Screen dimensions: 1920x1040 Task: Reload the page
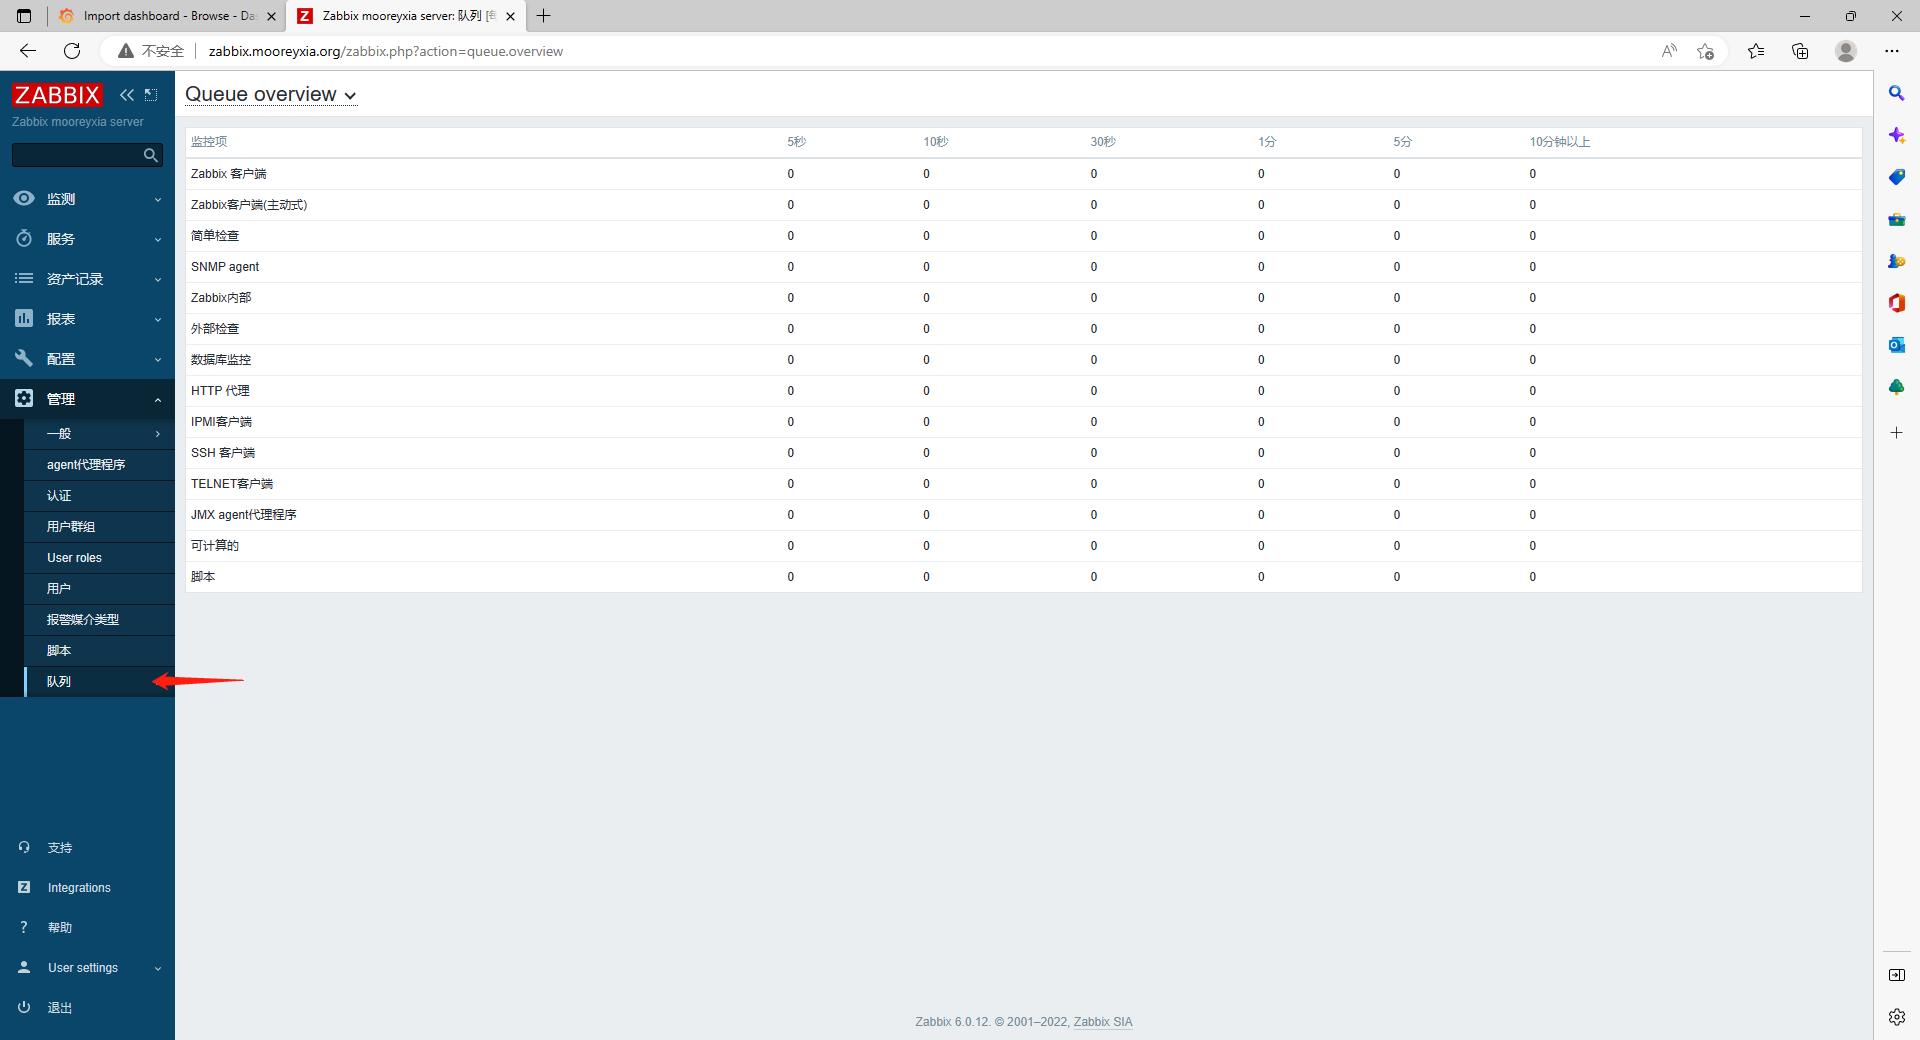pyautogui.click(x=72, y=51)
